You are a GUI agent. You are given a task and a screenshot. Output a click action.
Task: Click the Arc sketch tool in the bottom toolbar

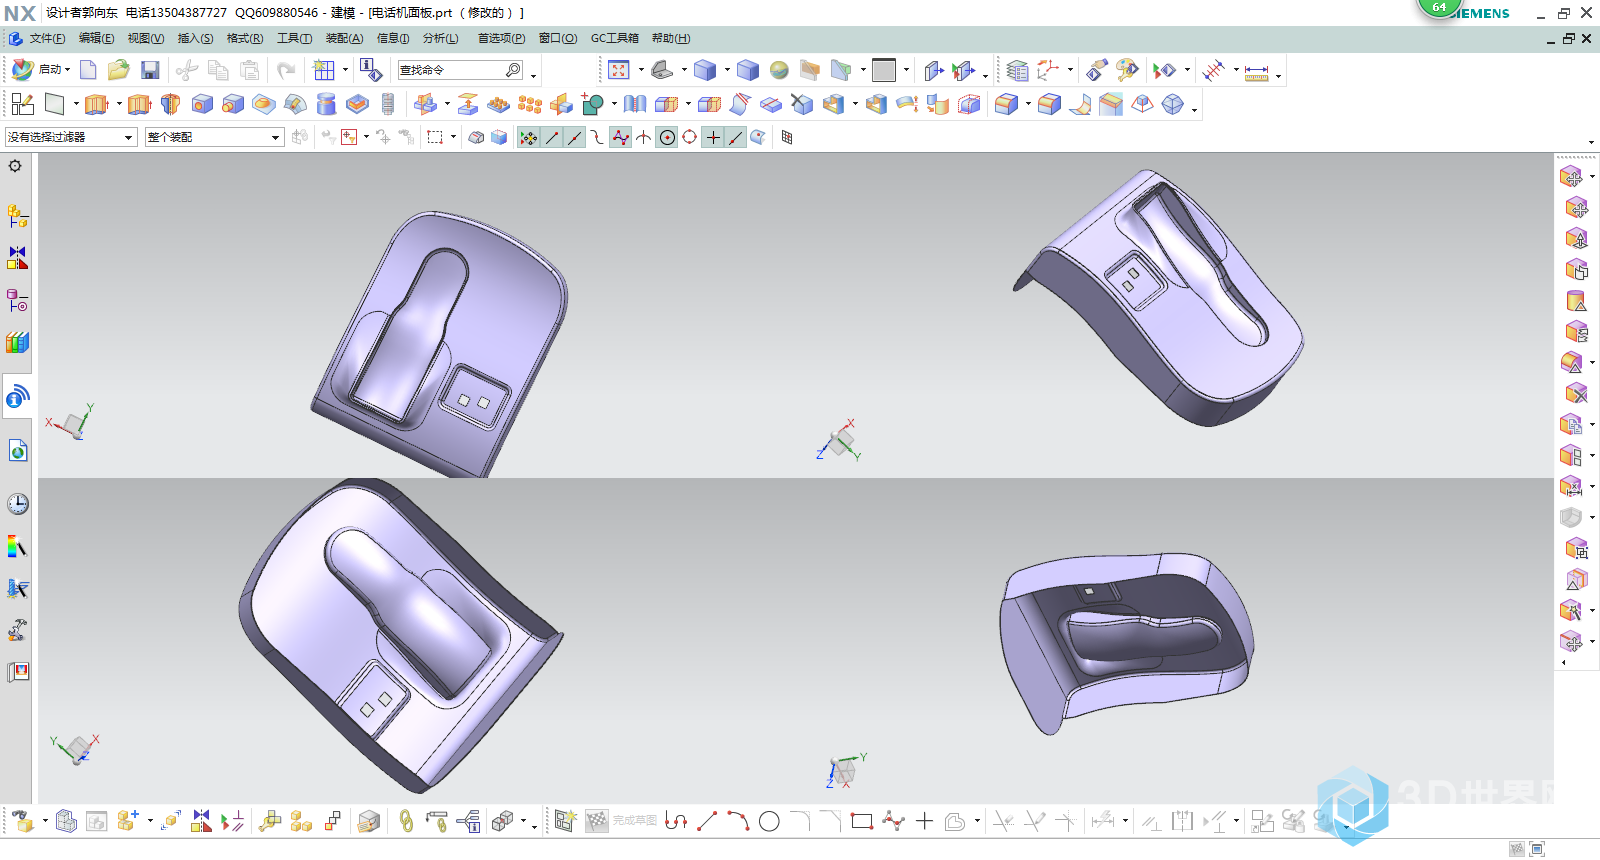[x=738, y=821]
